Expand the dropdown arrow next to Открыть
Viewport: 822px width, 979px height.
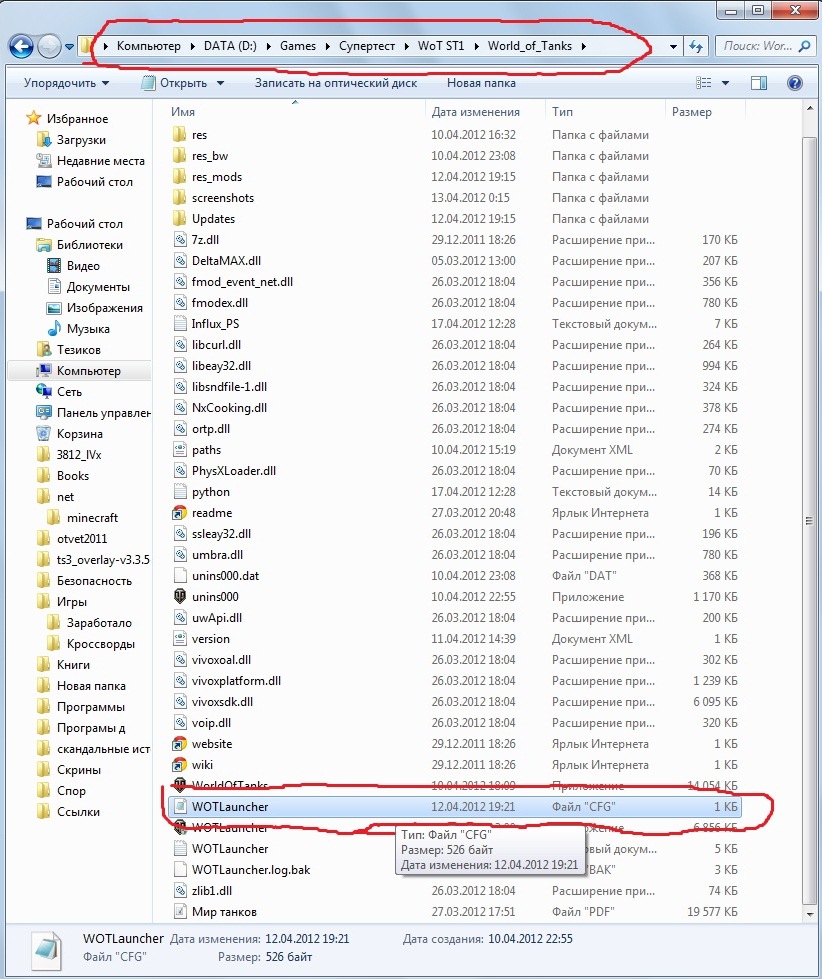click(x=220, y=83)
